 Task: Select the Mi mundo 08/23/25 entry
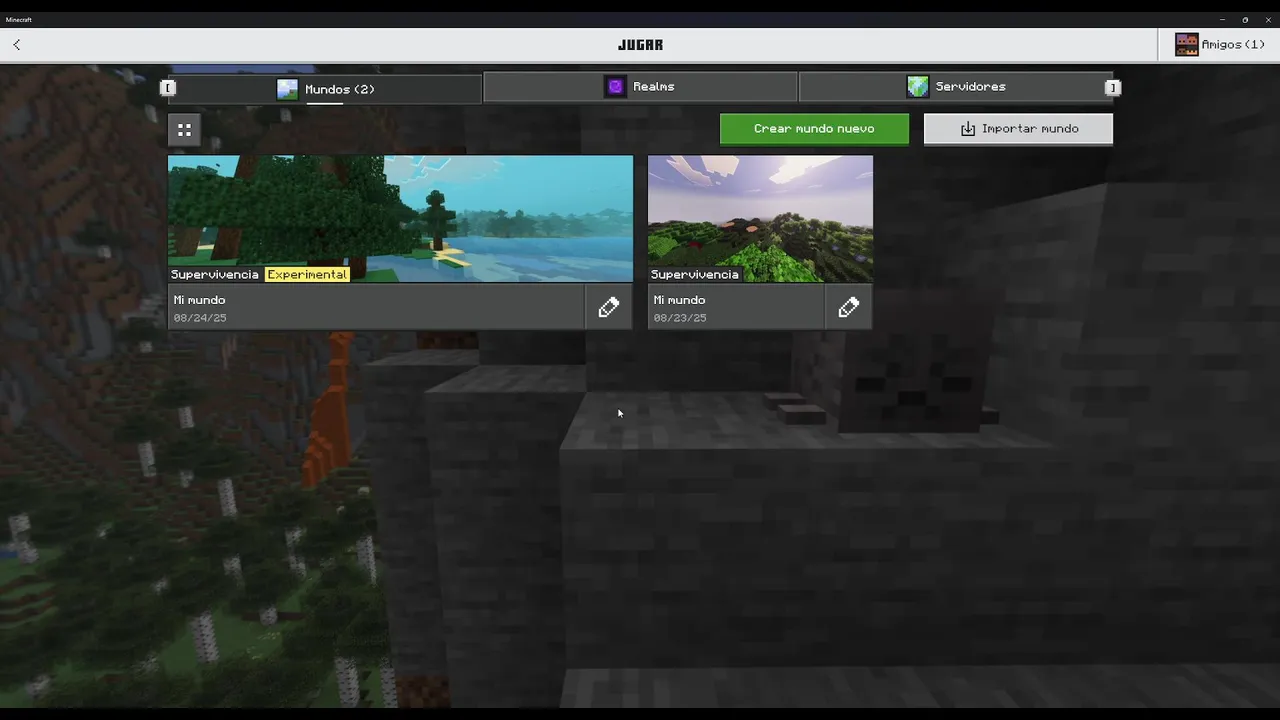[736, 308]
